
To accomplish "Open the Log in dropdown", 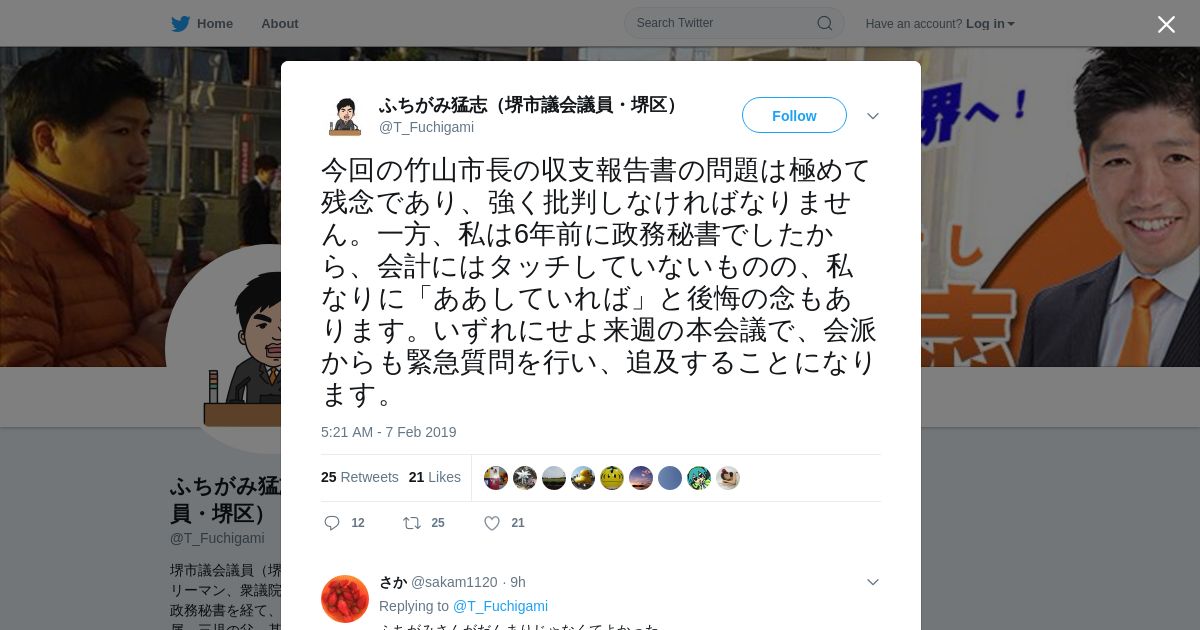I will pyautogui.click(x=990, y=24).
